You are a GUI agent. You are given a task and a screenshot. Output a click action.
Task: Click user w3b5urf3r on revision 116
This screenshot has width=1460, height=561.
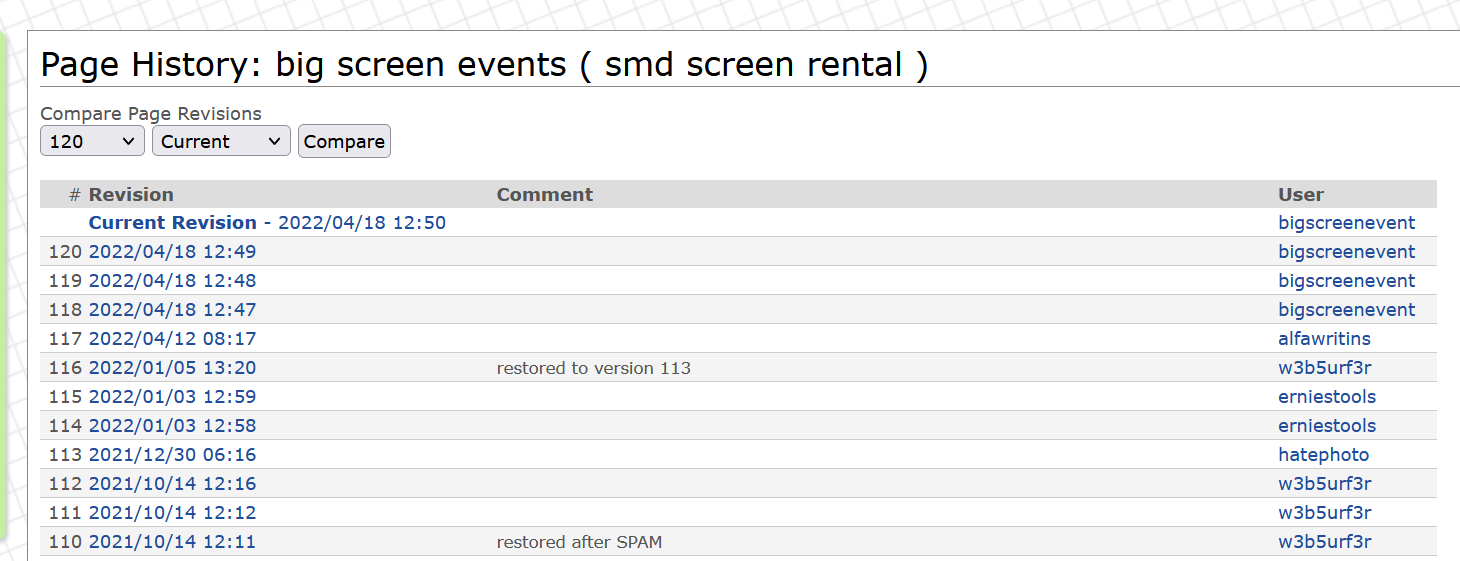coord(1324,368)
